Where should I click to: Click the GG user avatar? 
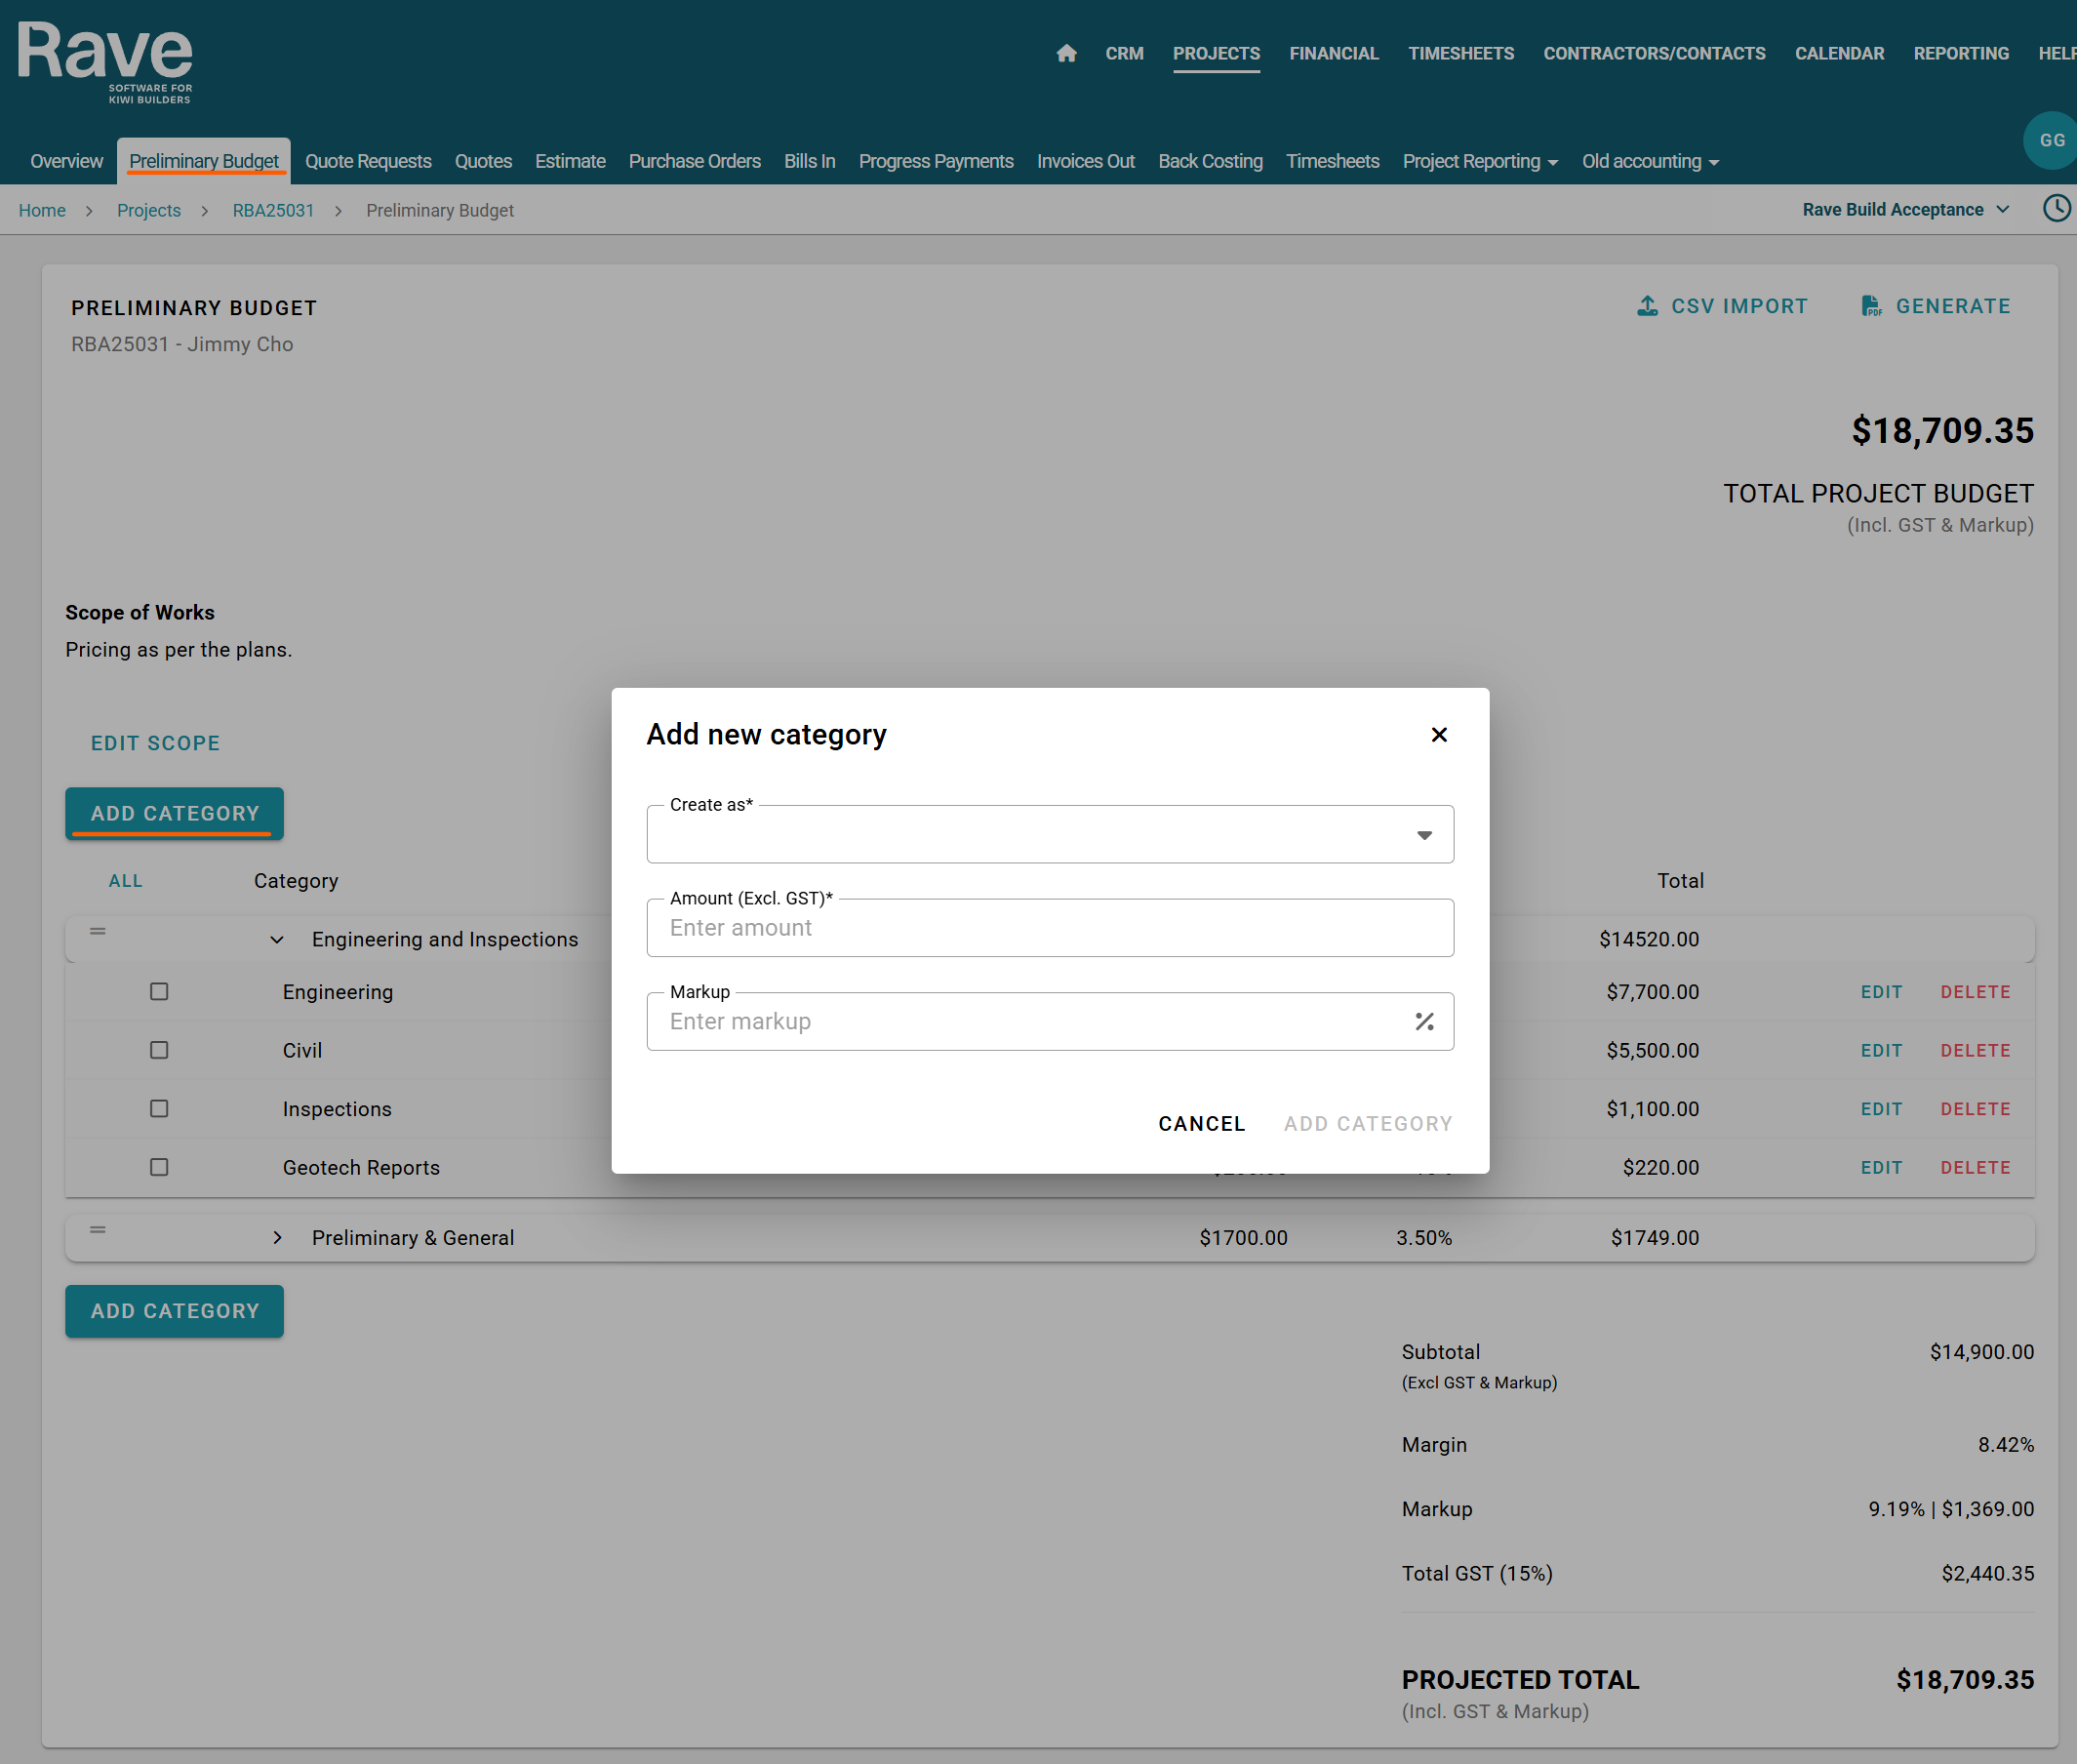click(x=2051, y=141)
